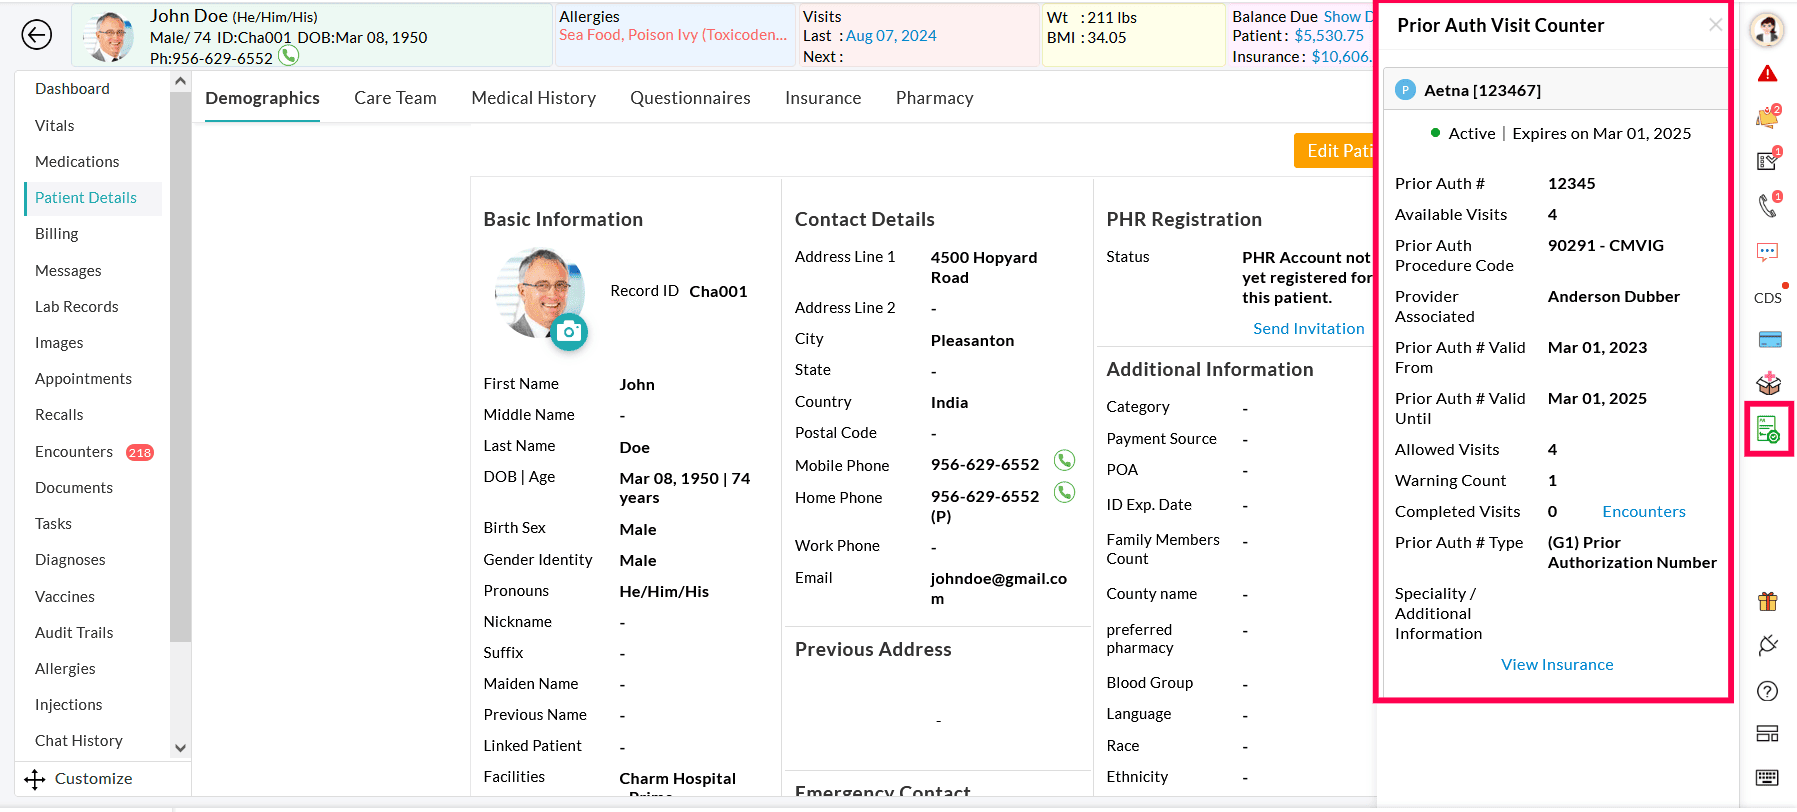Switch to the Medical History tab
The image size is (1797, 812).
(x=533, y=98)
